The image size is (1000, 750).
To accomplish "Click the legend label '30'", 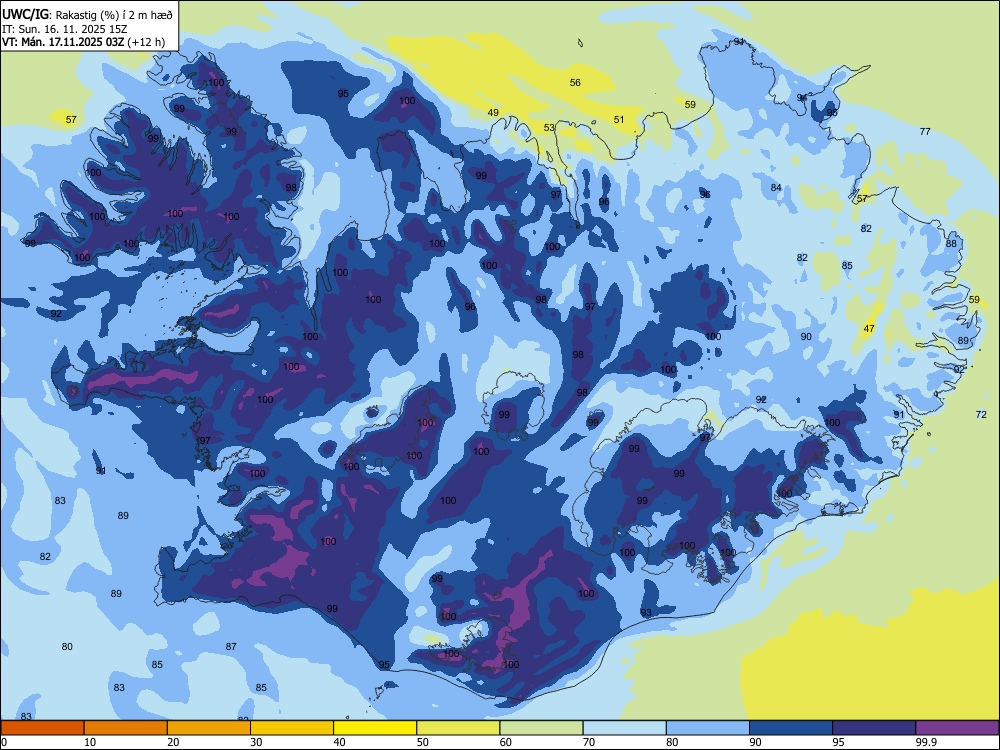I will coord(256,742).
